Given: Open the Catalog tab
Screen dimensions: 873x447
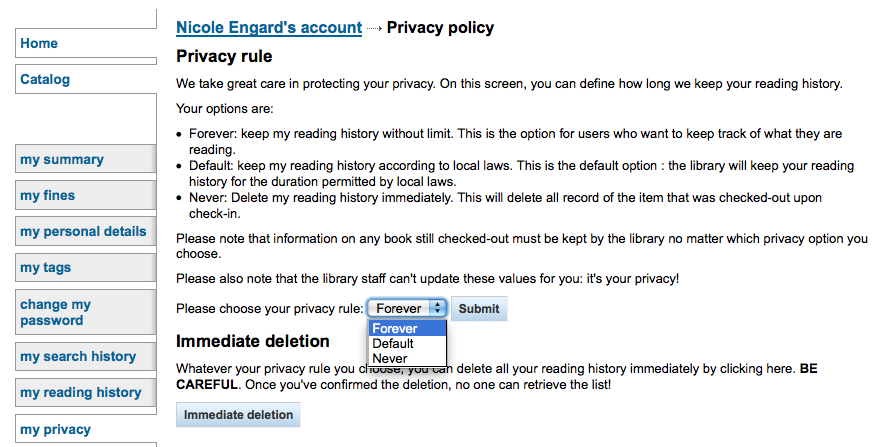Looking at the screenshot, I should [x=86, y=80].
